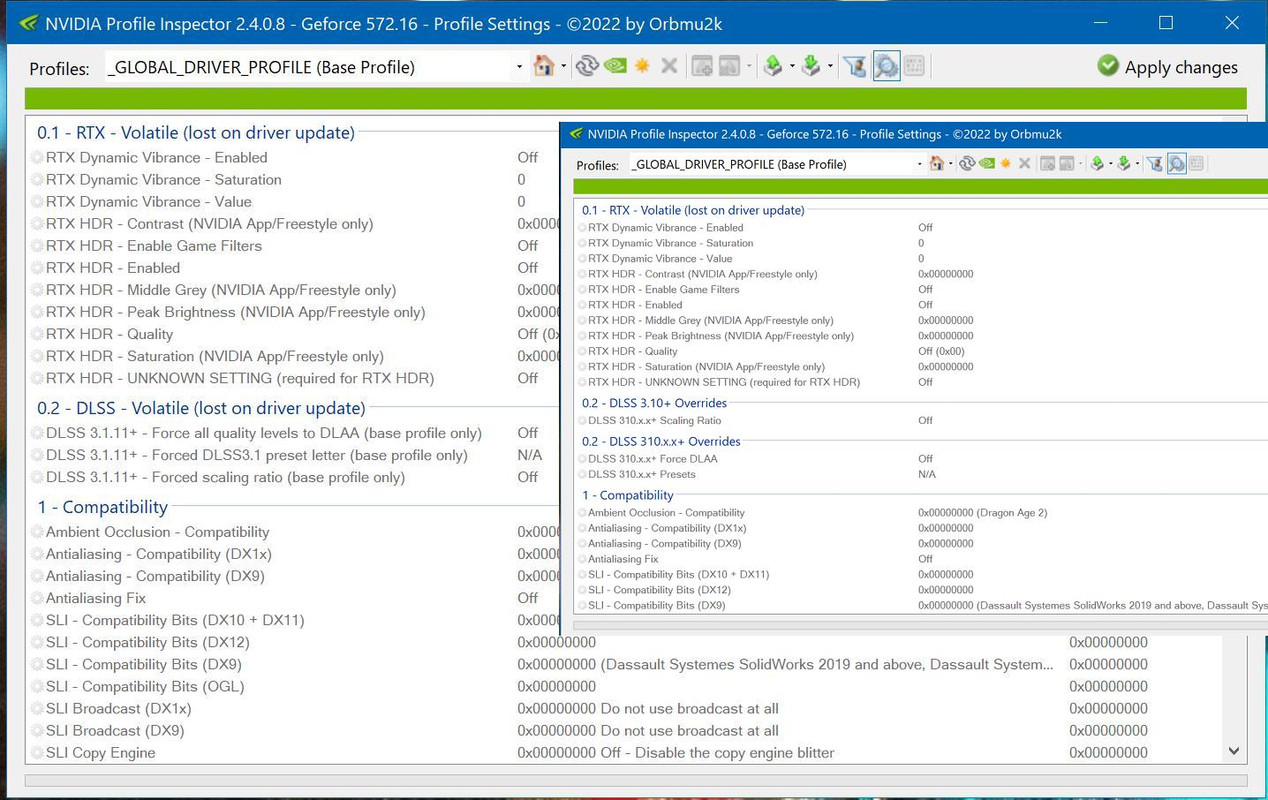The width and height of the screenshot is (1268, 800).
Task: Open the home icon dropdown arrow, large window
Action: pyautogui.click(x=563, y=67)
